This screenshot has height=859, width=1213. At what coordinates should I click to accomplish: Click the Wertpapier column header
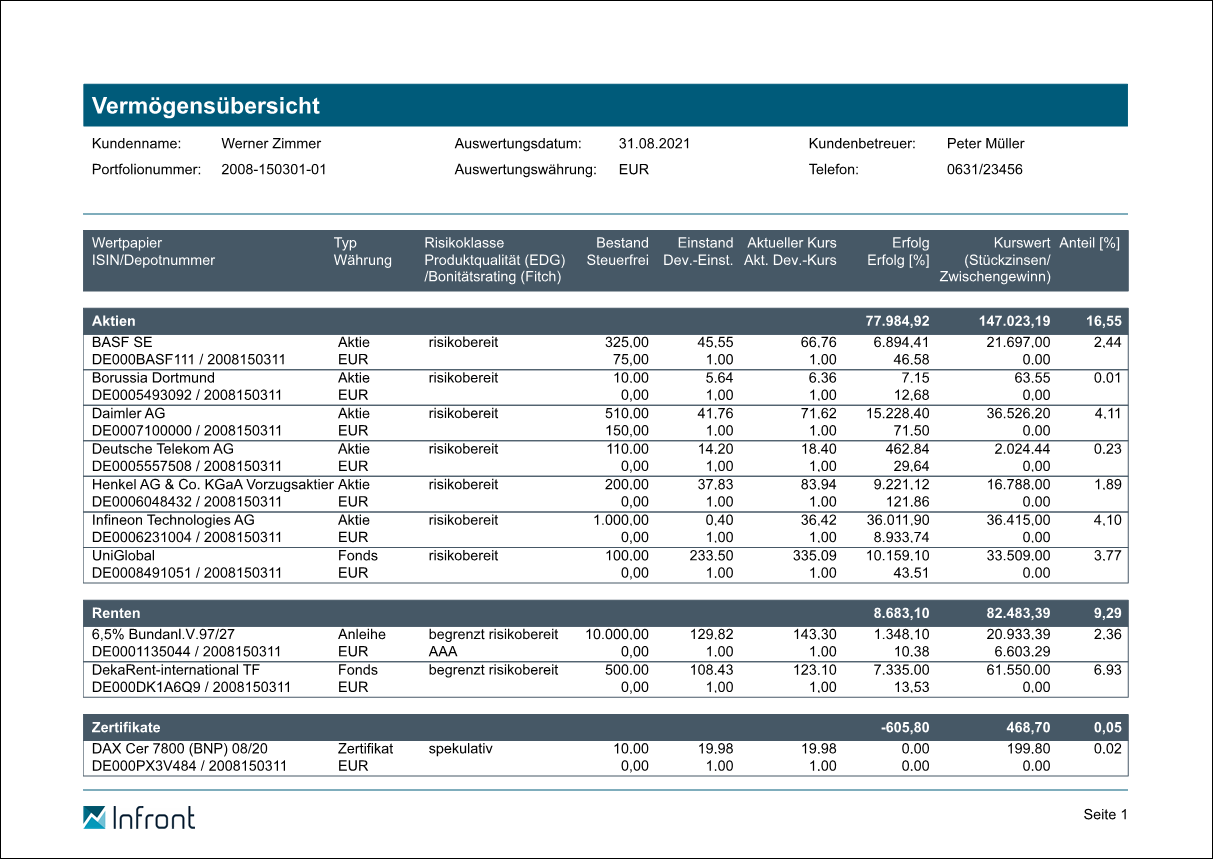[127, 243]
